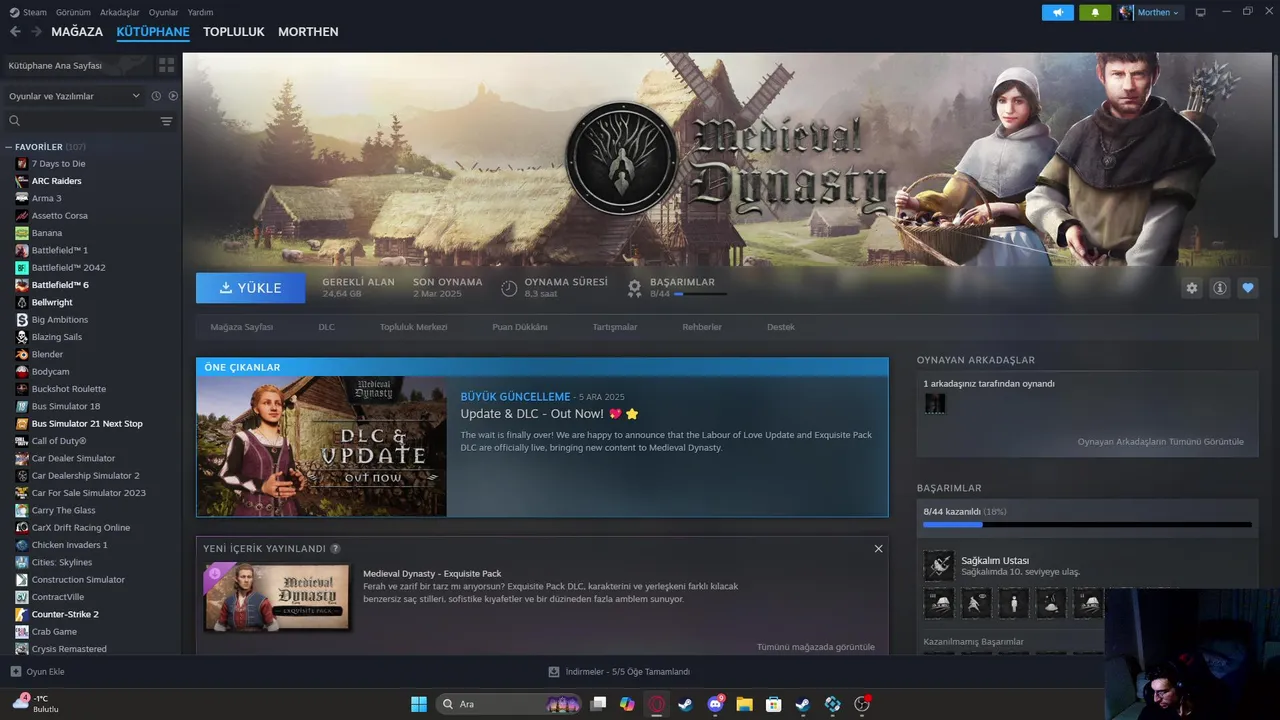The image size is (1280, 720).
Task: Open the green notifications bell
Action: click(x=1095, y=12)
